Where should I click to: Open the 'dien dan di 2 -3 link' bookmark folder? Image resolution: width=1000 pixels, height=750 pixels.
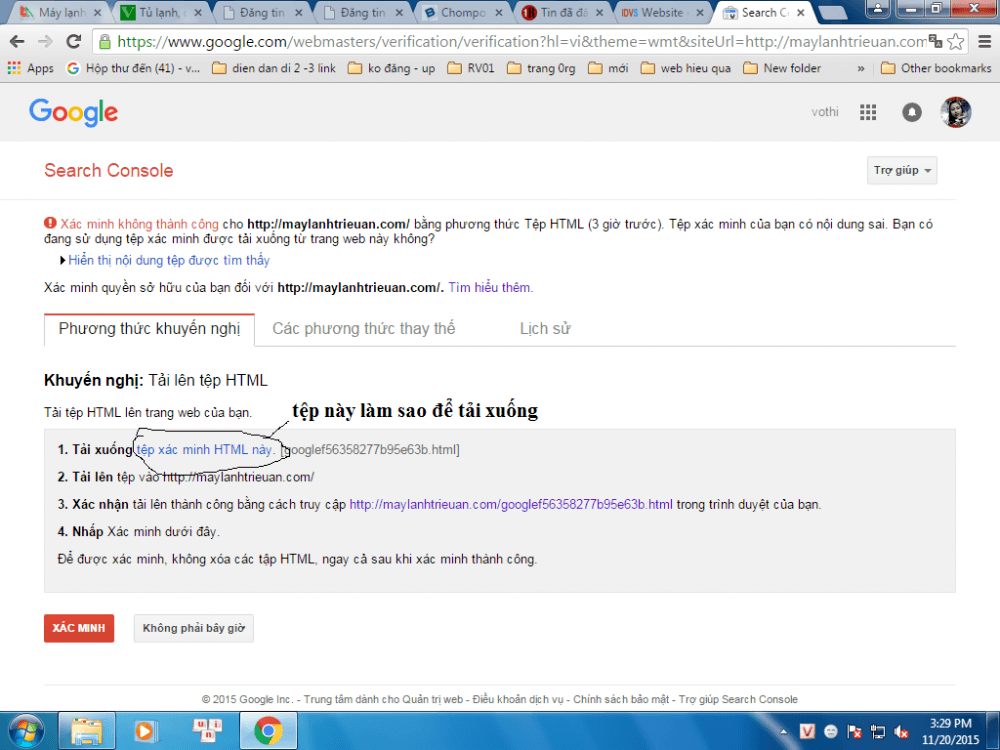274,68
